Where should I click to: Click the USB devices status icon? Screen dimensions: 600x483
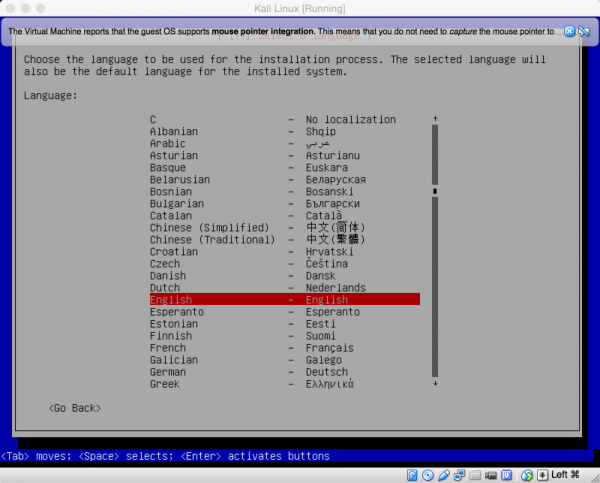click(x=443, y=475)
